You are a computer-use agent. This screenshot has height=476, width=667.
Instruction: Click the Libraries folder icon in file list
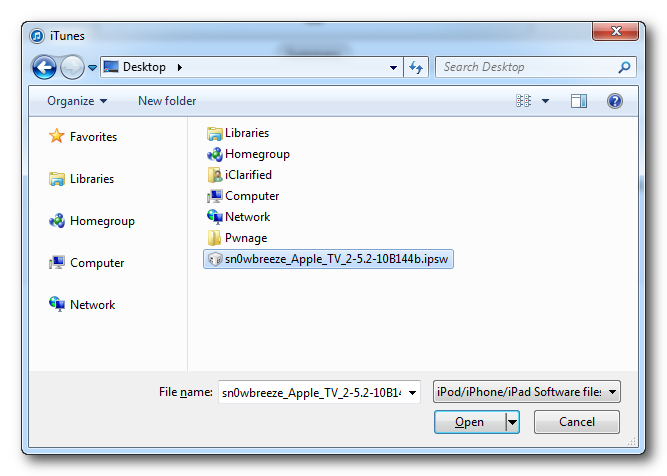[x=214, y=133]
